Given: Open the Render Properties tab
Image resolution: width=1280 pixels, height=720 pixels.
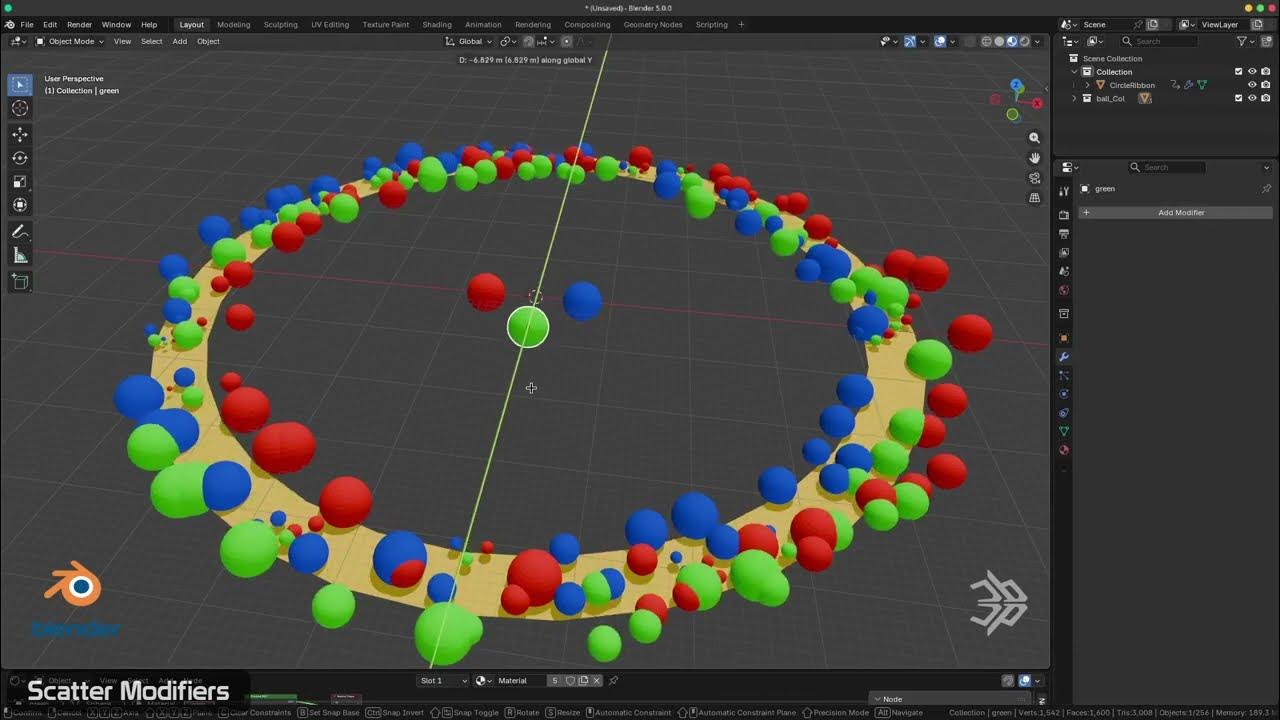Looking at the screenshot, I should pyautogui.click(x=1063, y=214).
